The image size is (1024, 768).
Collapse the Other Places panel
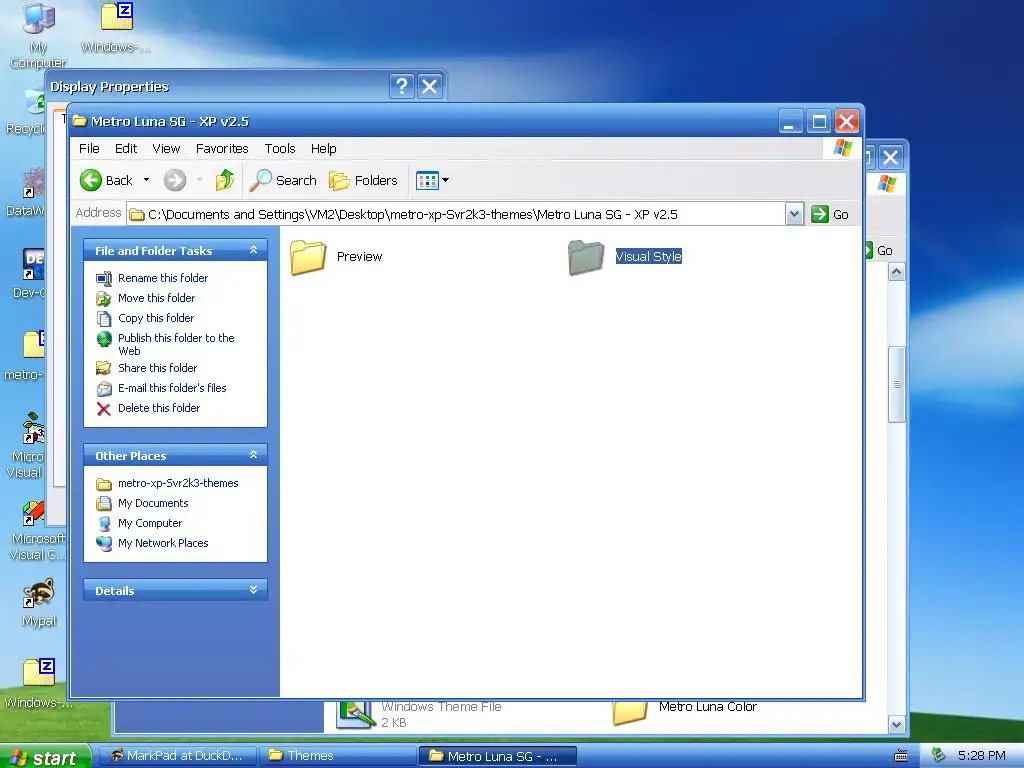[x=253, y=455]
